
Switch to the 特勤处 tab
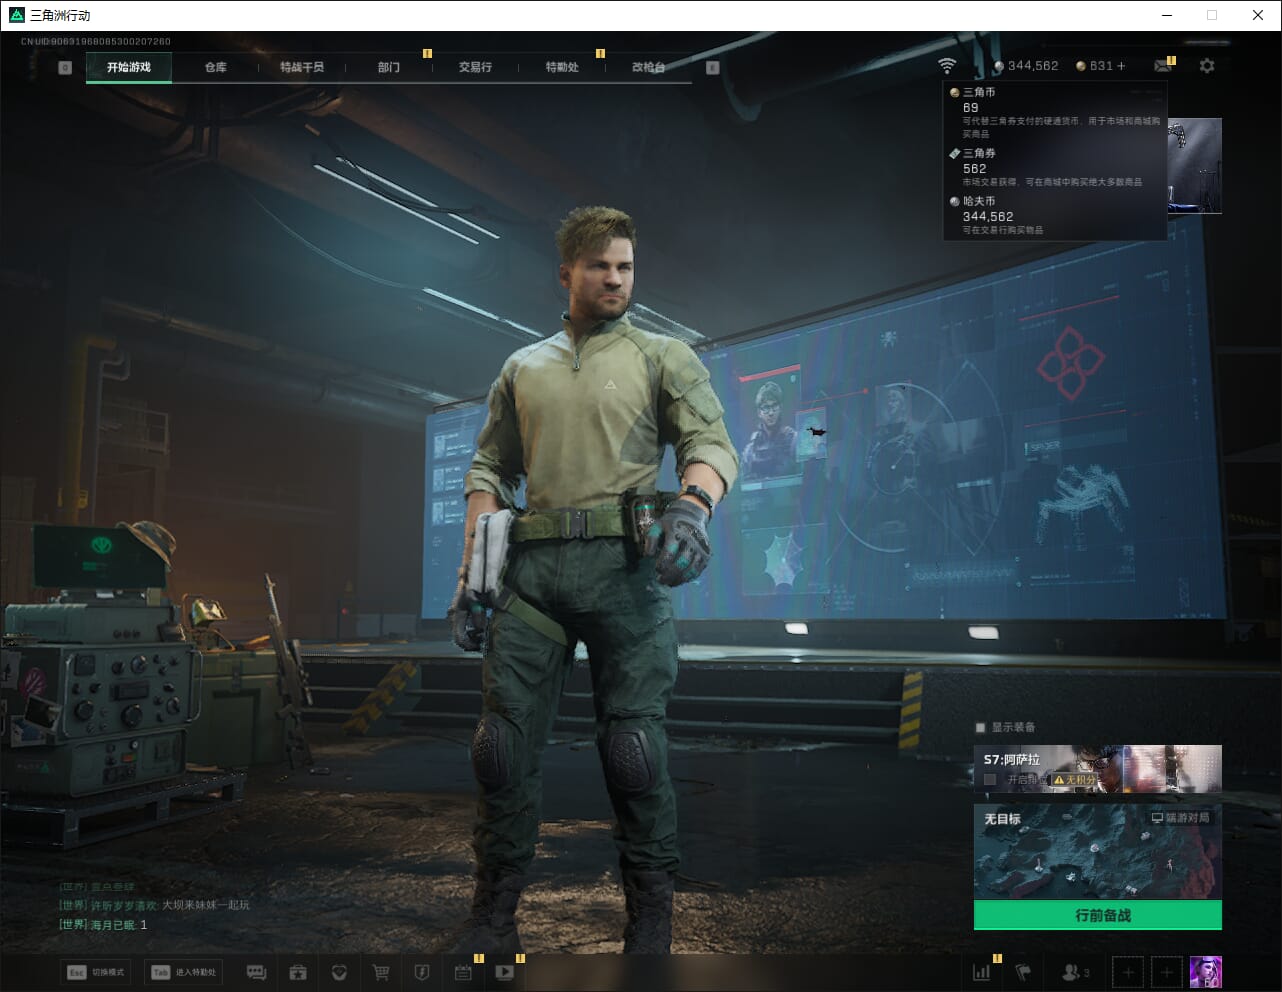[x=562, y=67]
